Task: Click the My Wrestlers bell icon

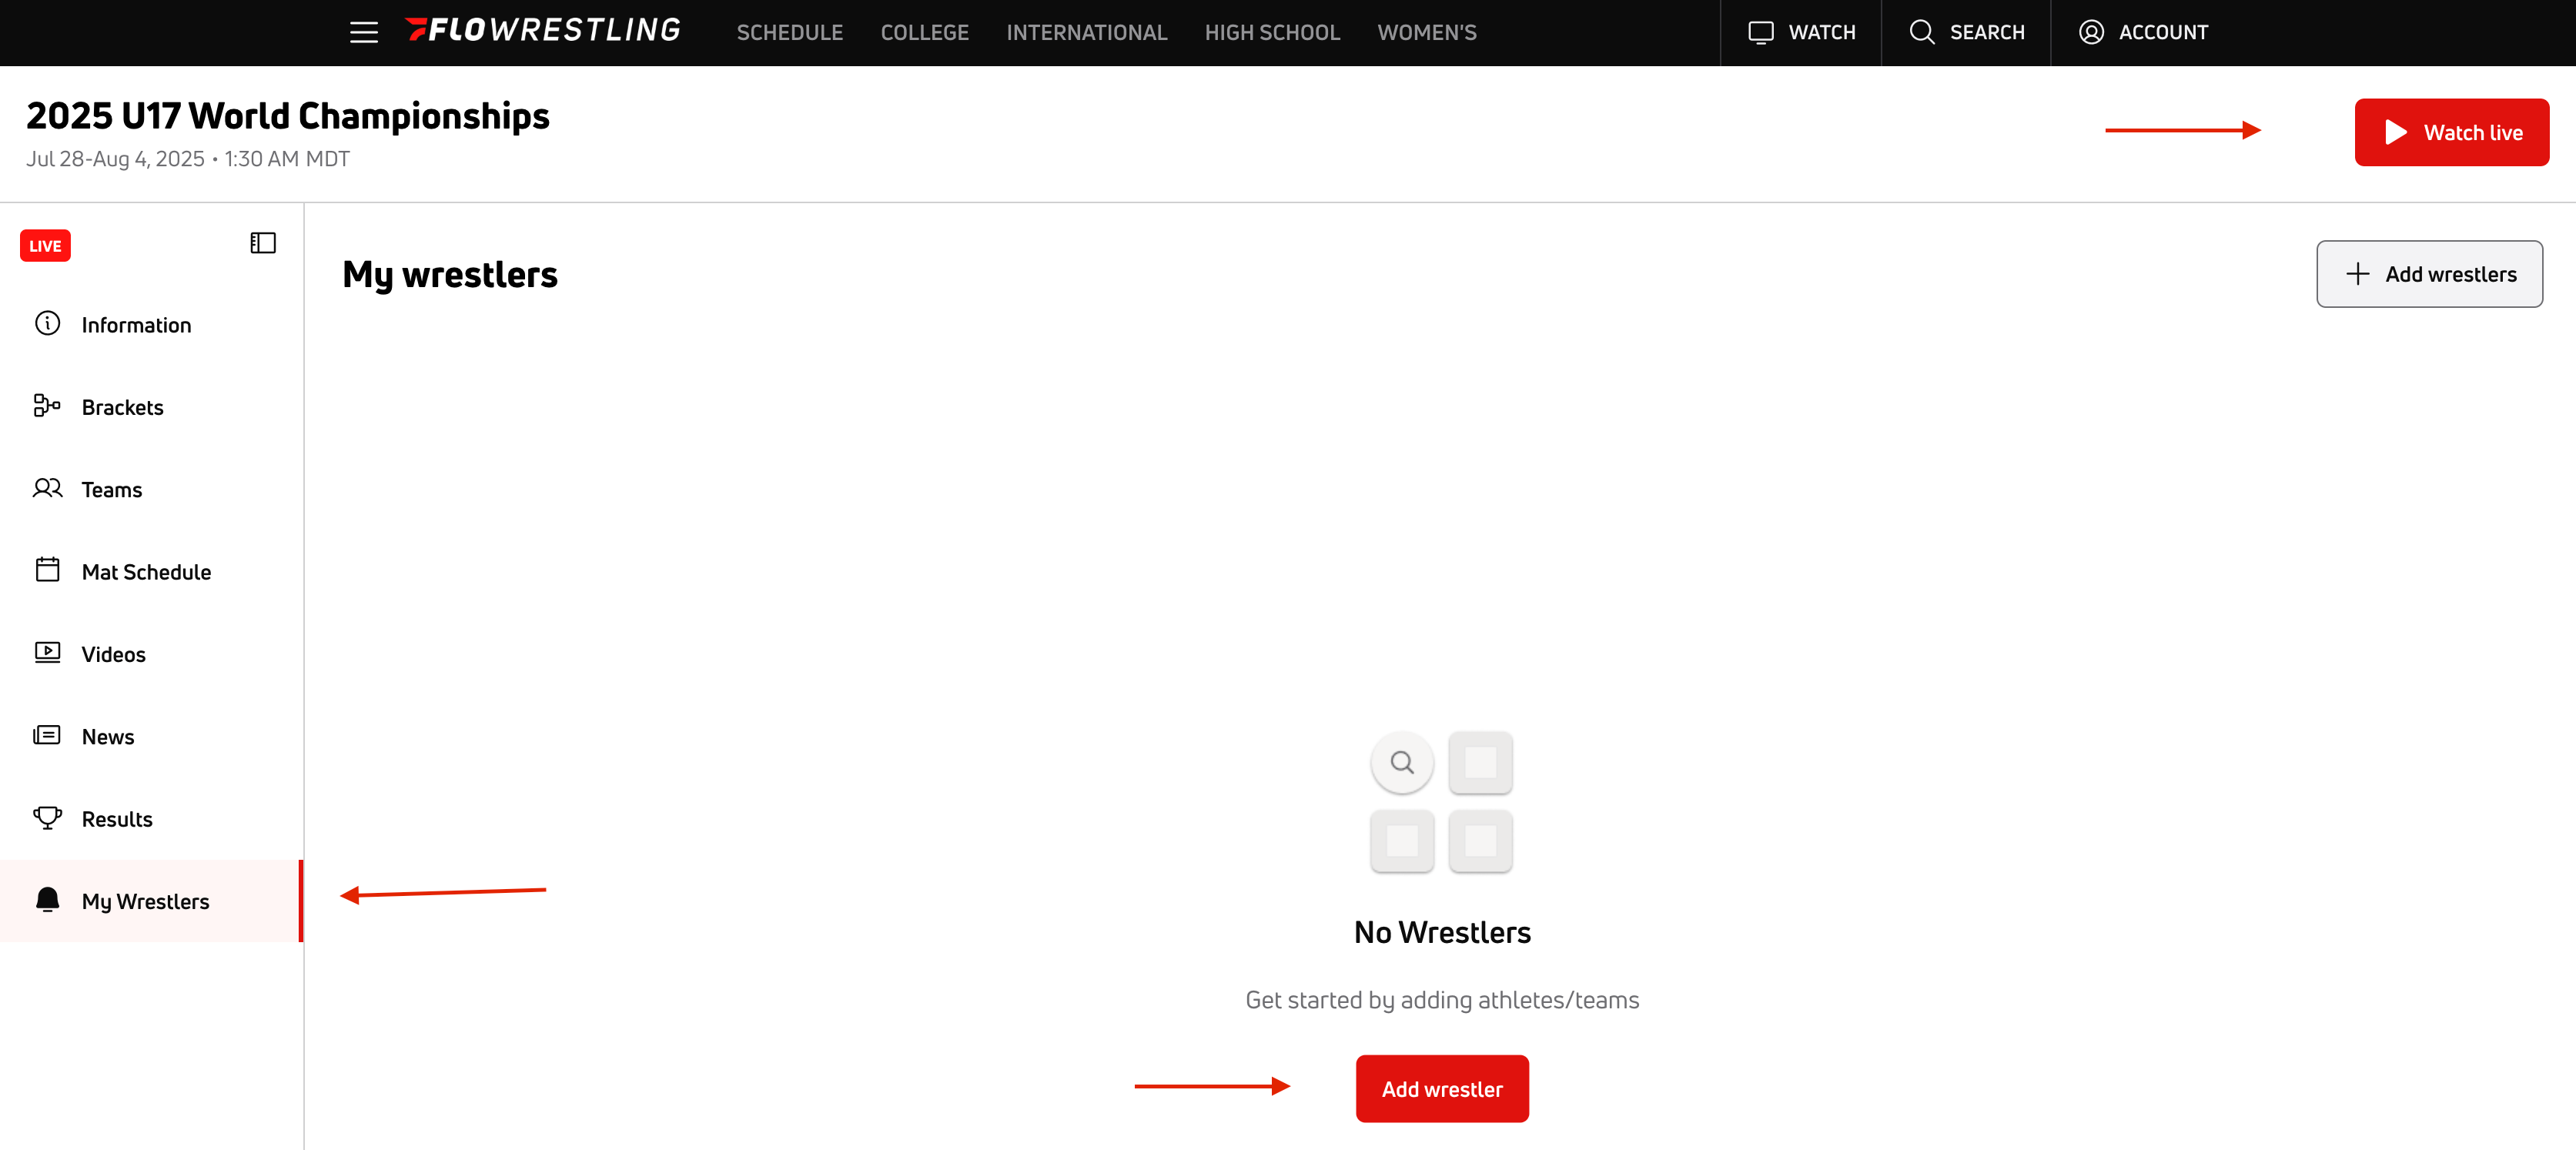Action: click(x=47, y=899)
